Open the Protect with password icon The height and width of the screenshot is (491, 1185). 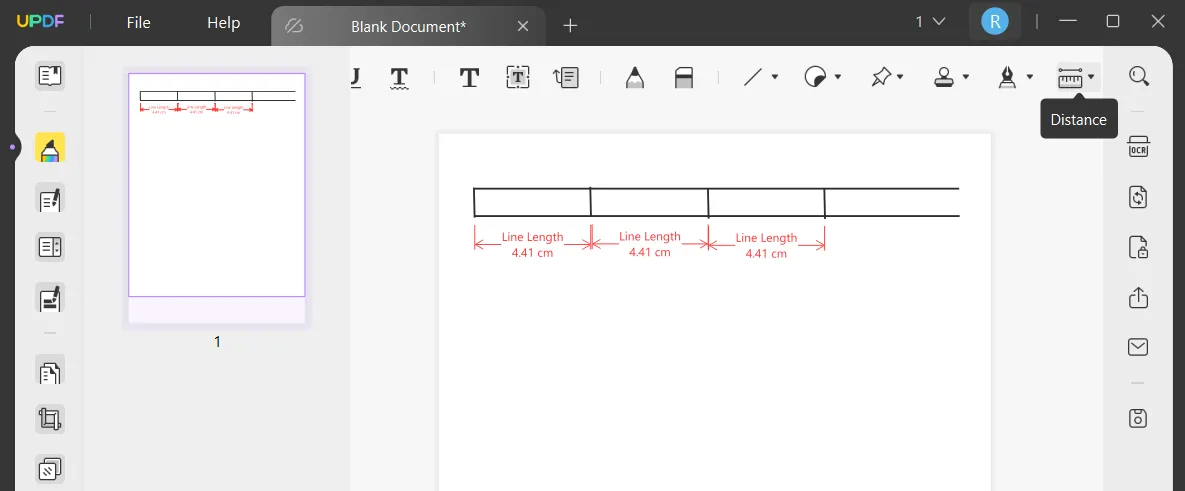tap(1138, 248)
